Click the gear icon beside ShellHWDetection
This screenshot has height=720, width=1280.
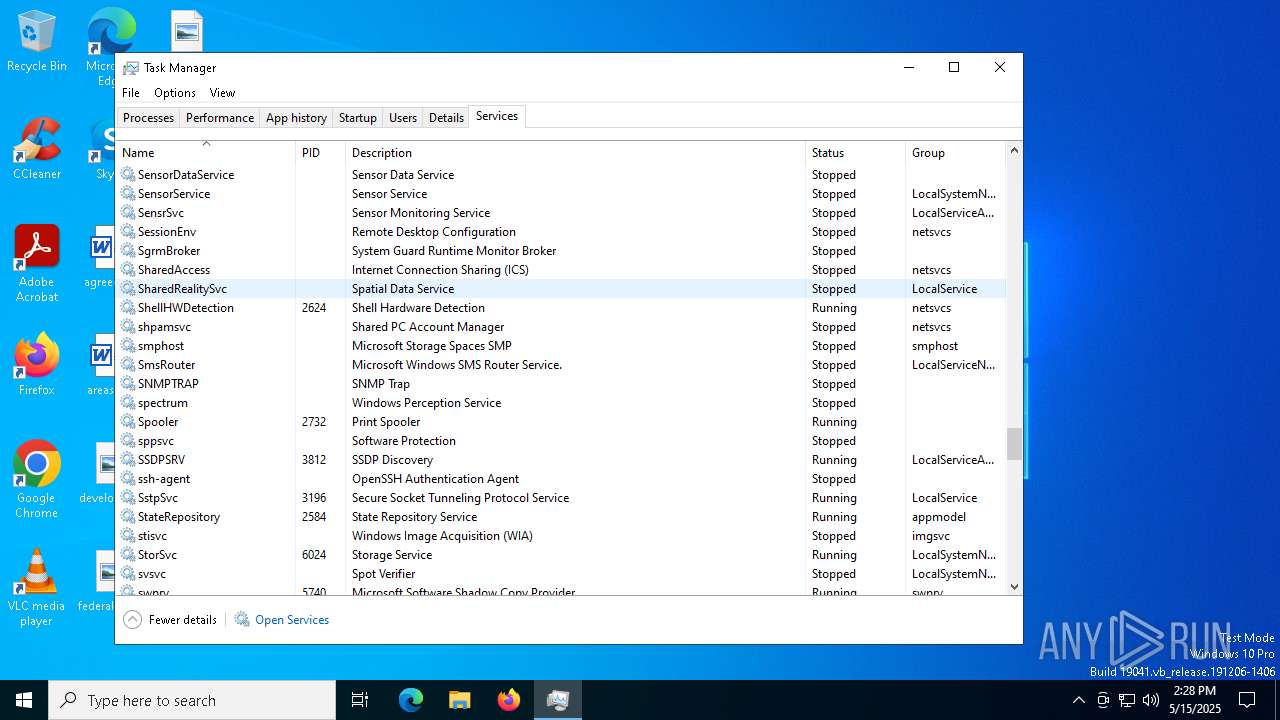[x=128, y=307]
